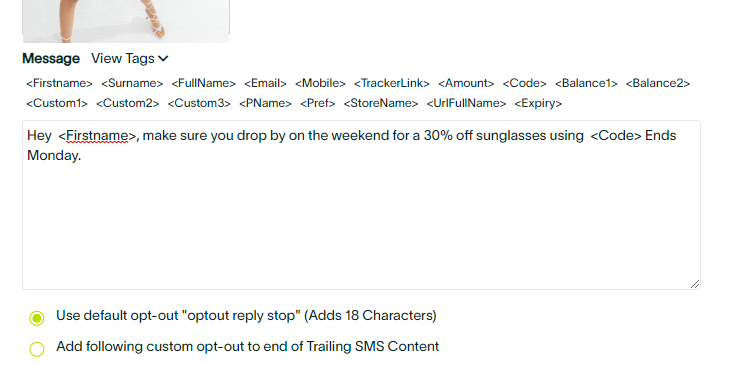Viewport: 737px width, 365px height.
Task: Insert the <Firstname> tag
Action: click(x=59, y=84)
